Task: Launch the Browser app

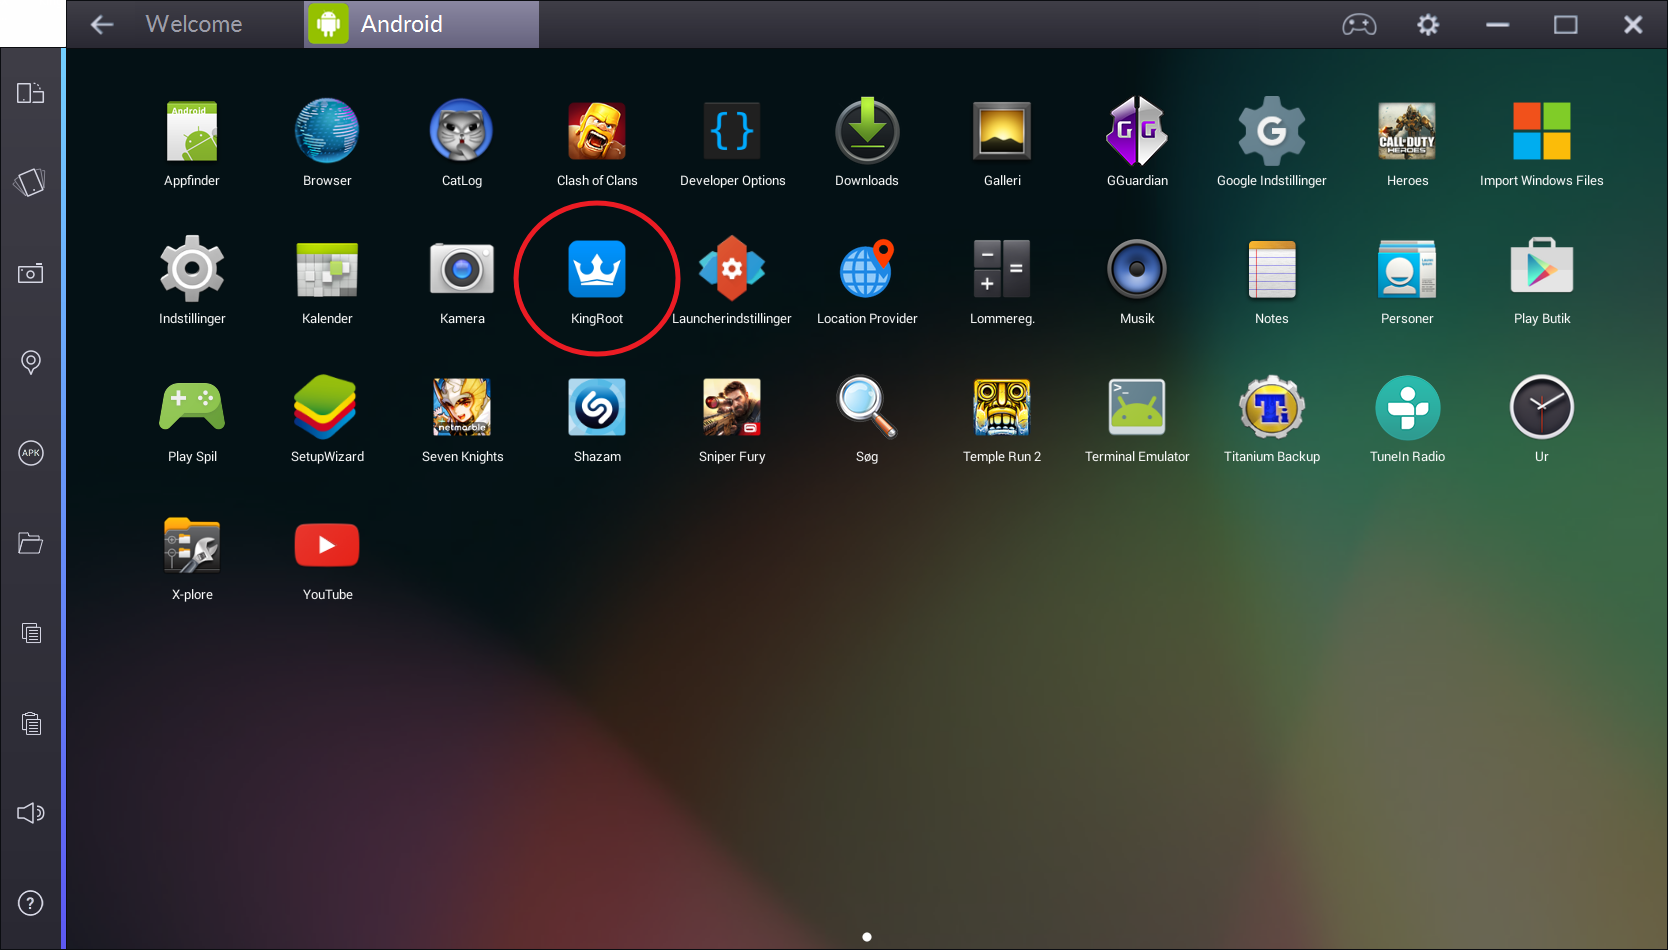Action: coord(327,131)
